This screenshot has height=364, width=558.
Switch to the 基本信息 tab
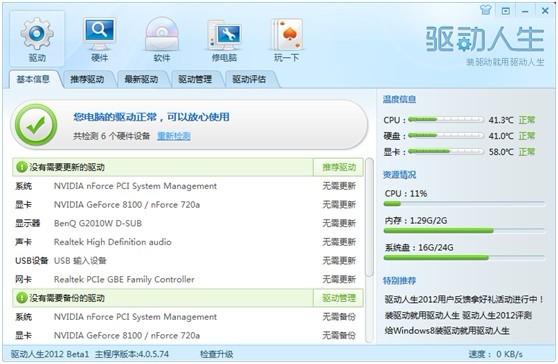tap(33, 79)
